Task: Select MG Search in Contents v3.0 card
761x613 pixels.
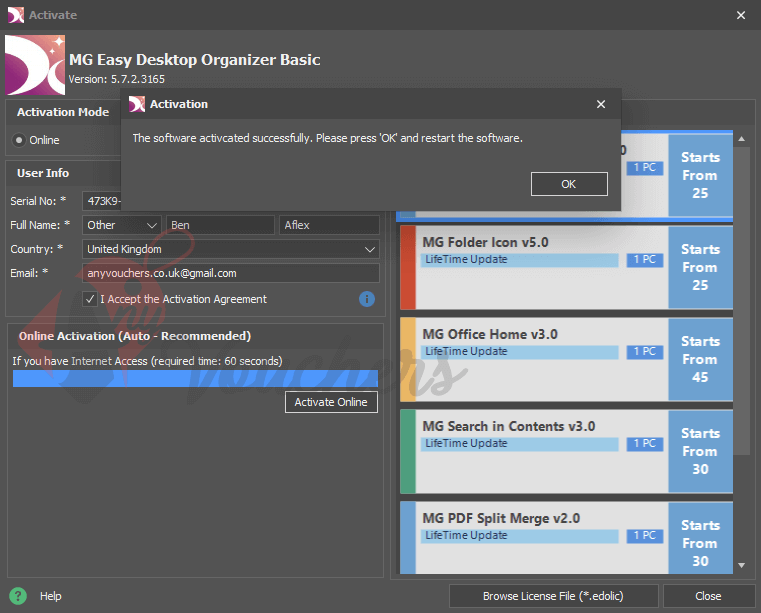Action: click(566, 451)
